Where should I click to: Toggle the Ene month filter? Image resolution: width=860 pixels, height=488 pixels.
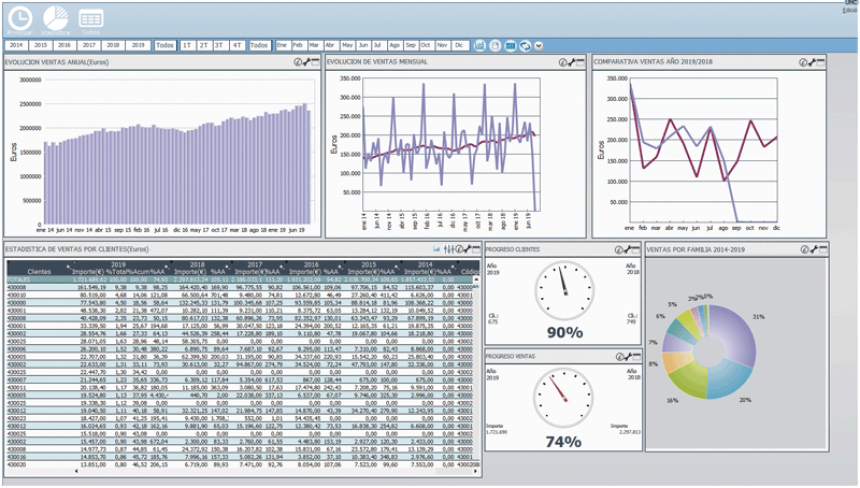coord(283,46)
